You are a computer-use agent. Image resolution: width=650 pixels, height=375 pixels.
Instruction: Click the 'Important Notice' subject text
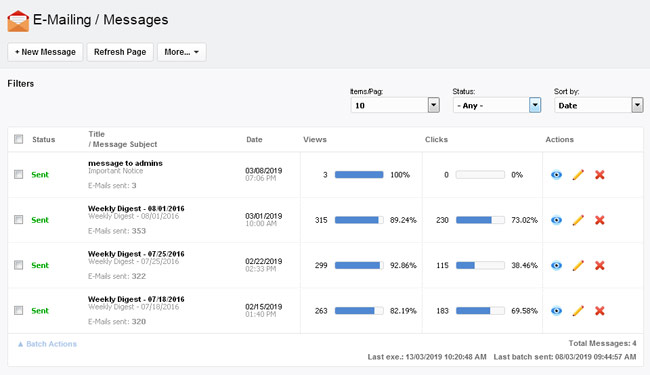click(115, 171)
